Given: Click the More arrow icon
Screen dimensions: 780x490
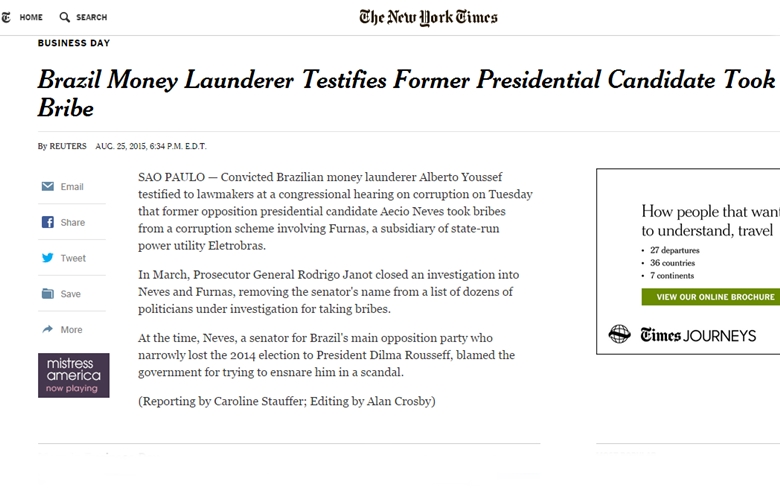Looking at the screenshot, I should pos(47,329).
